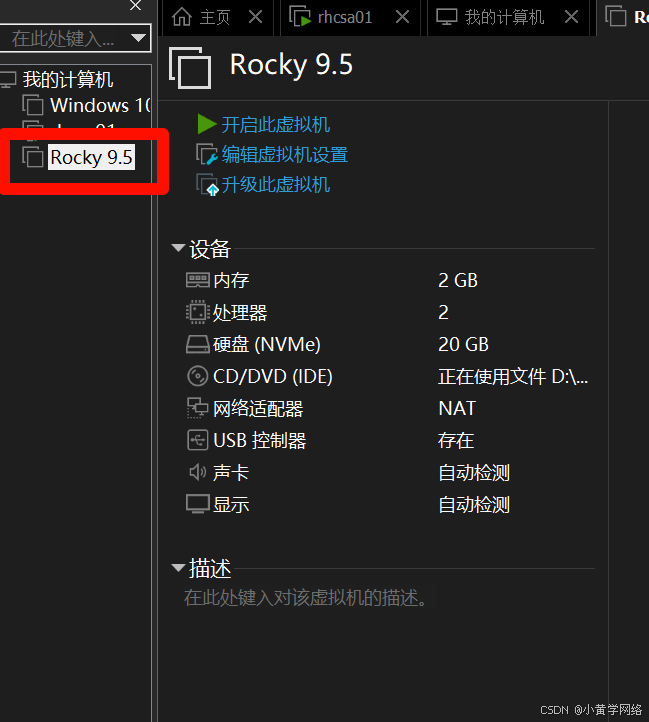Click 编辑虚拟机设置 link
Screen dimensions: 649x722
(x=285, y=155)
